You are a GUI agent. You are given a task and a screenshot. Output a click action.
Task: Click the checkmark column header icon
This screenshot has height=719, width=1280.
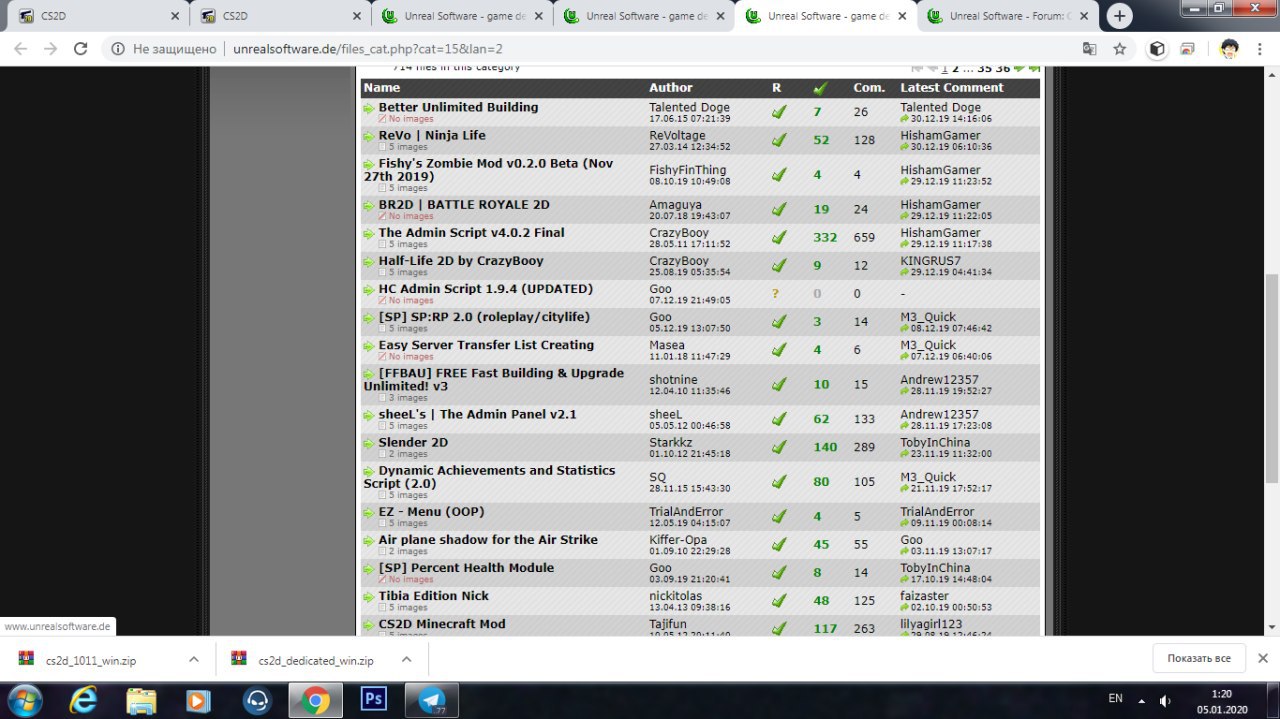[x=820, y=88]
